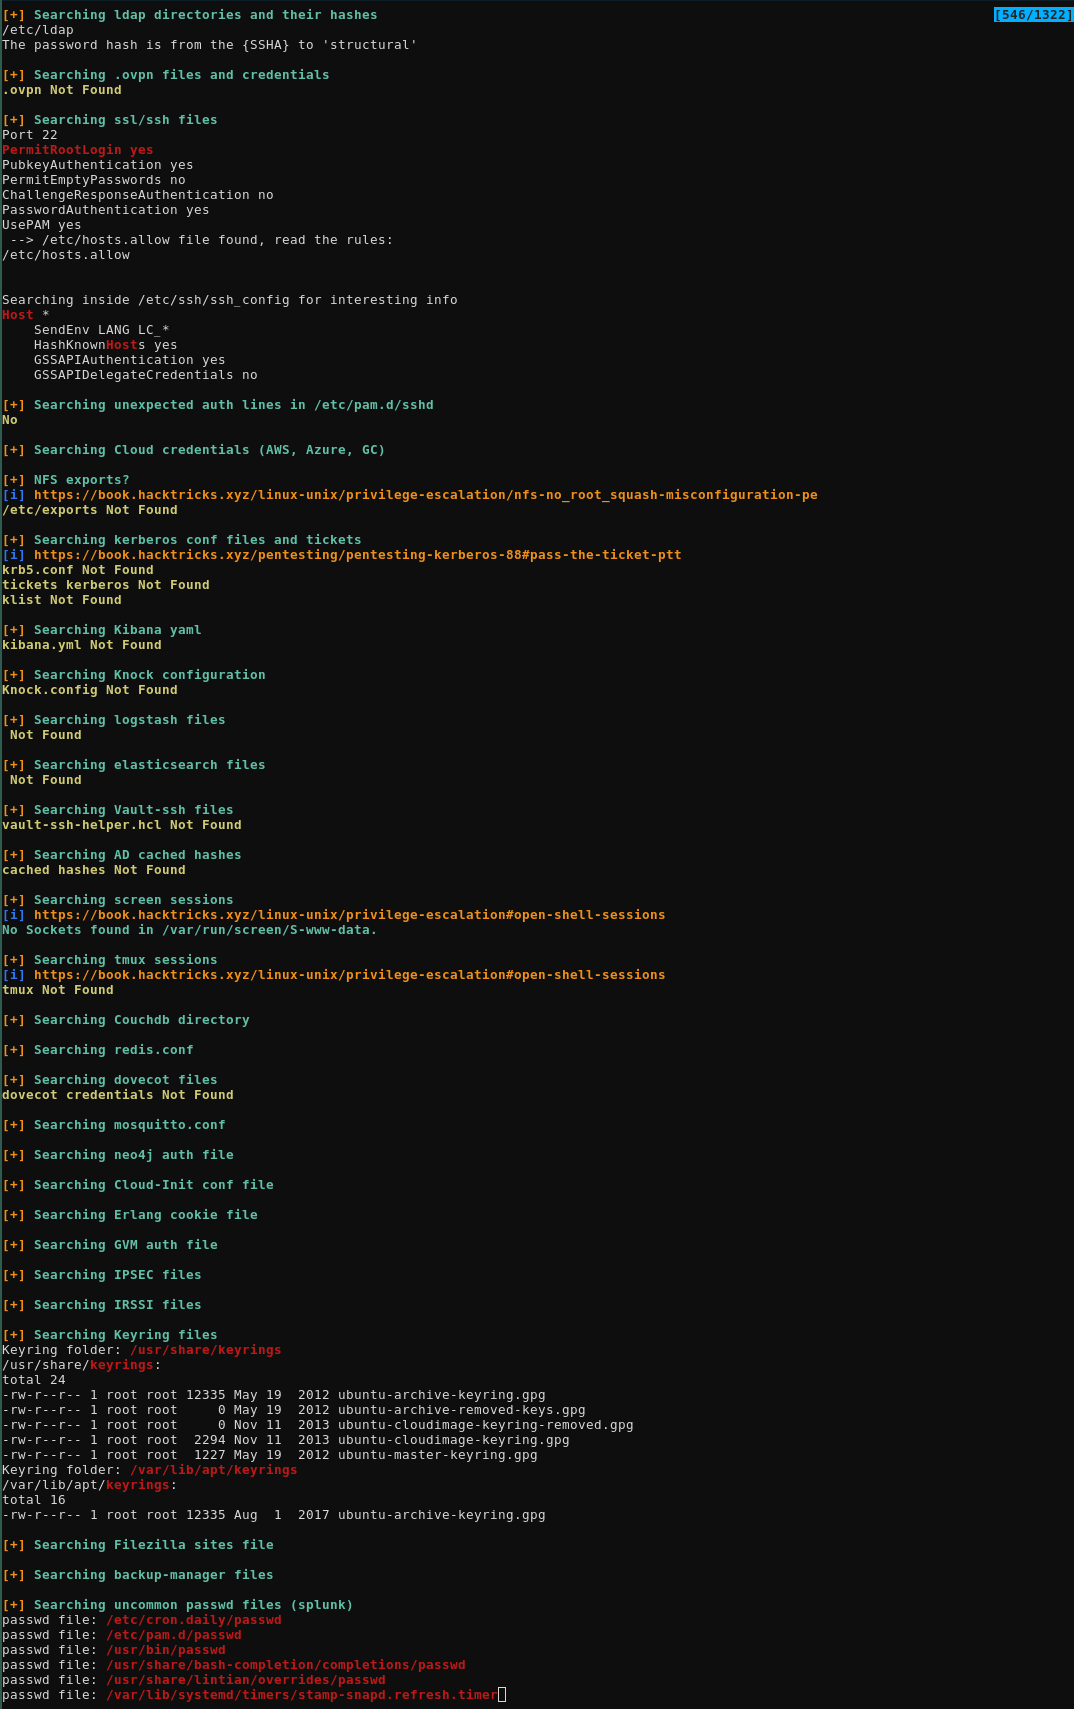Click the PasswordAuthentication yes line
This screenshot has height=1709, width=1074.
pyautogui.click(x=106, y=210)
